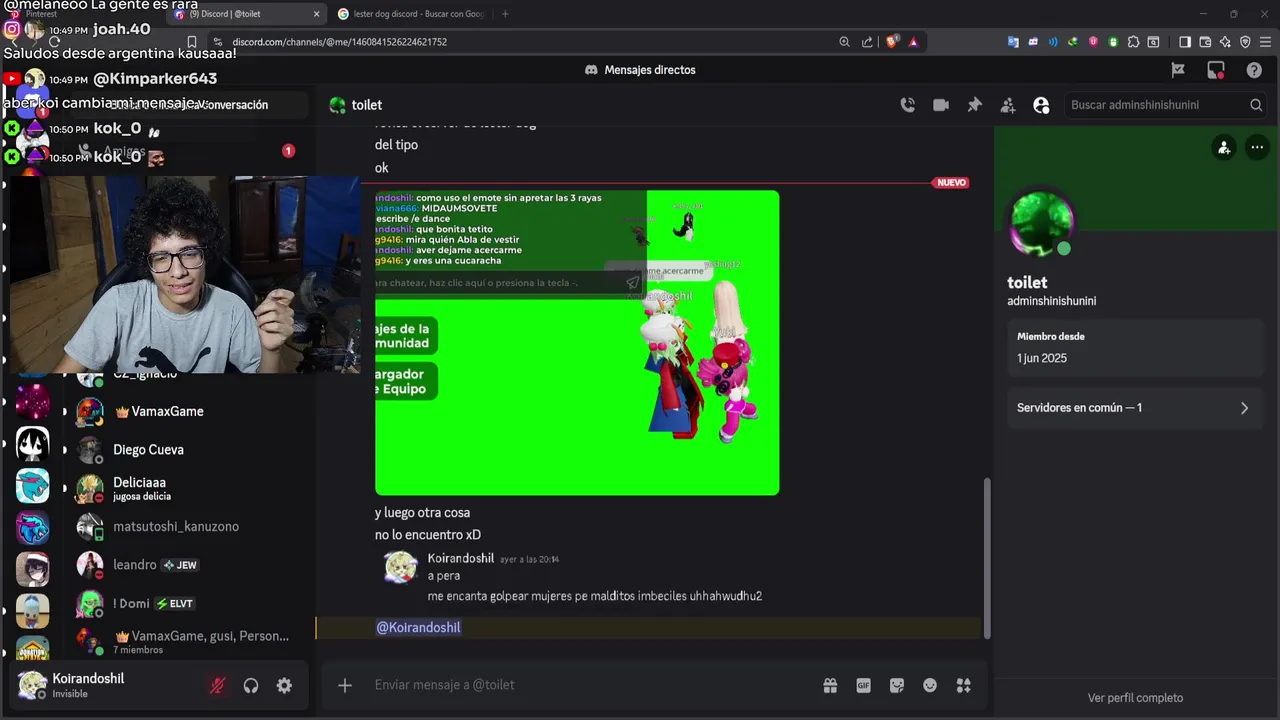1280x720 pixels.
Task: Expand Servidores en común list
Action: 1134,408
